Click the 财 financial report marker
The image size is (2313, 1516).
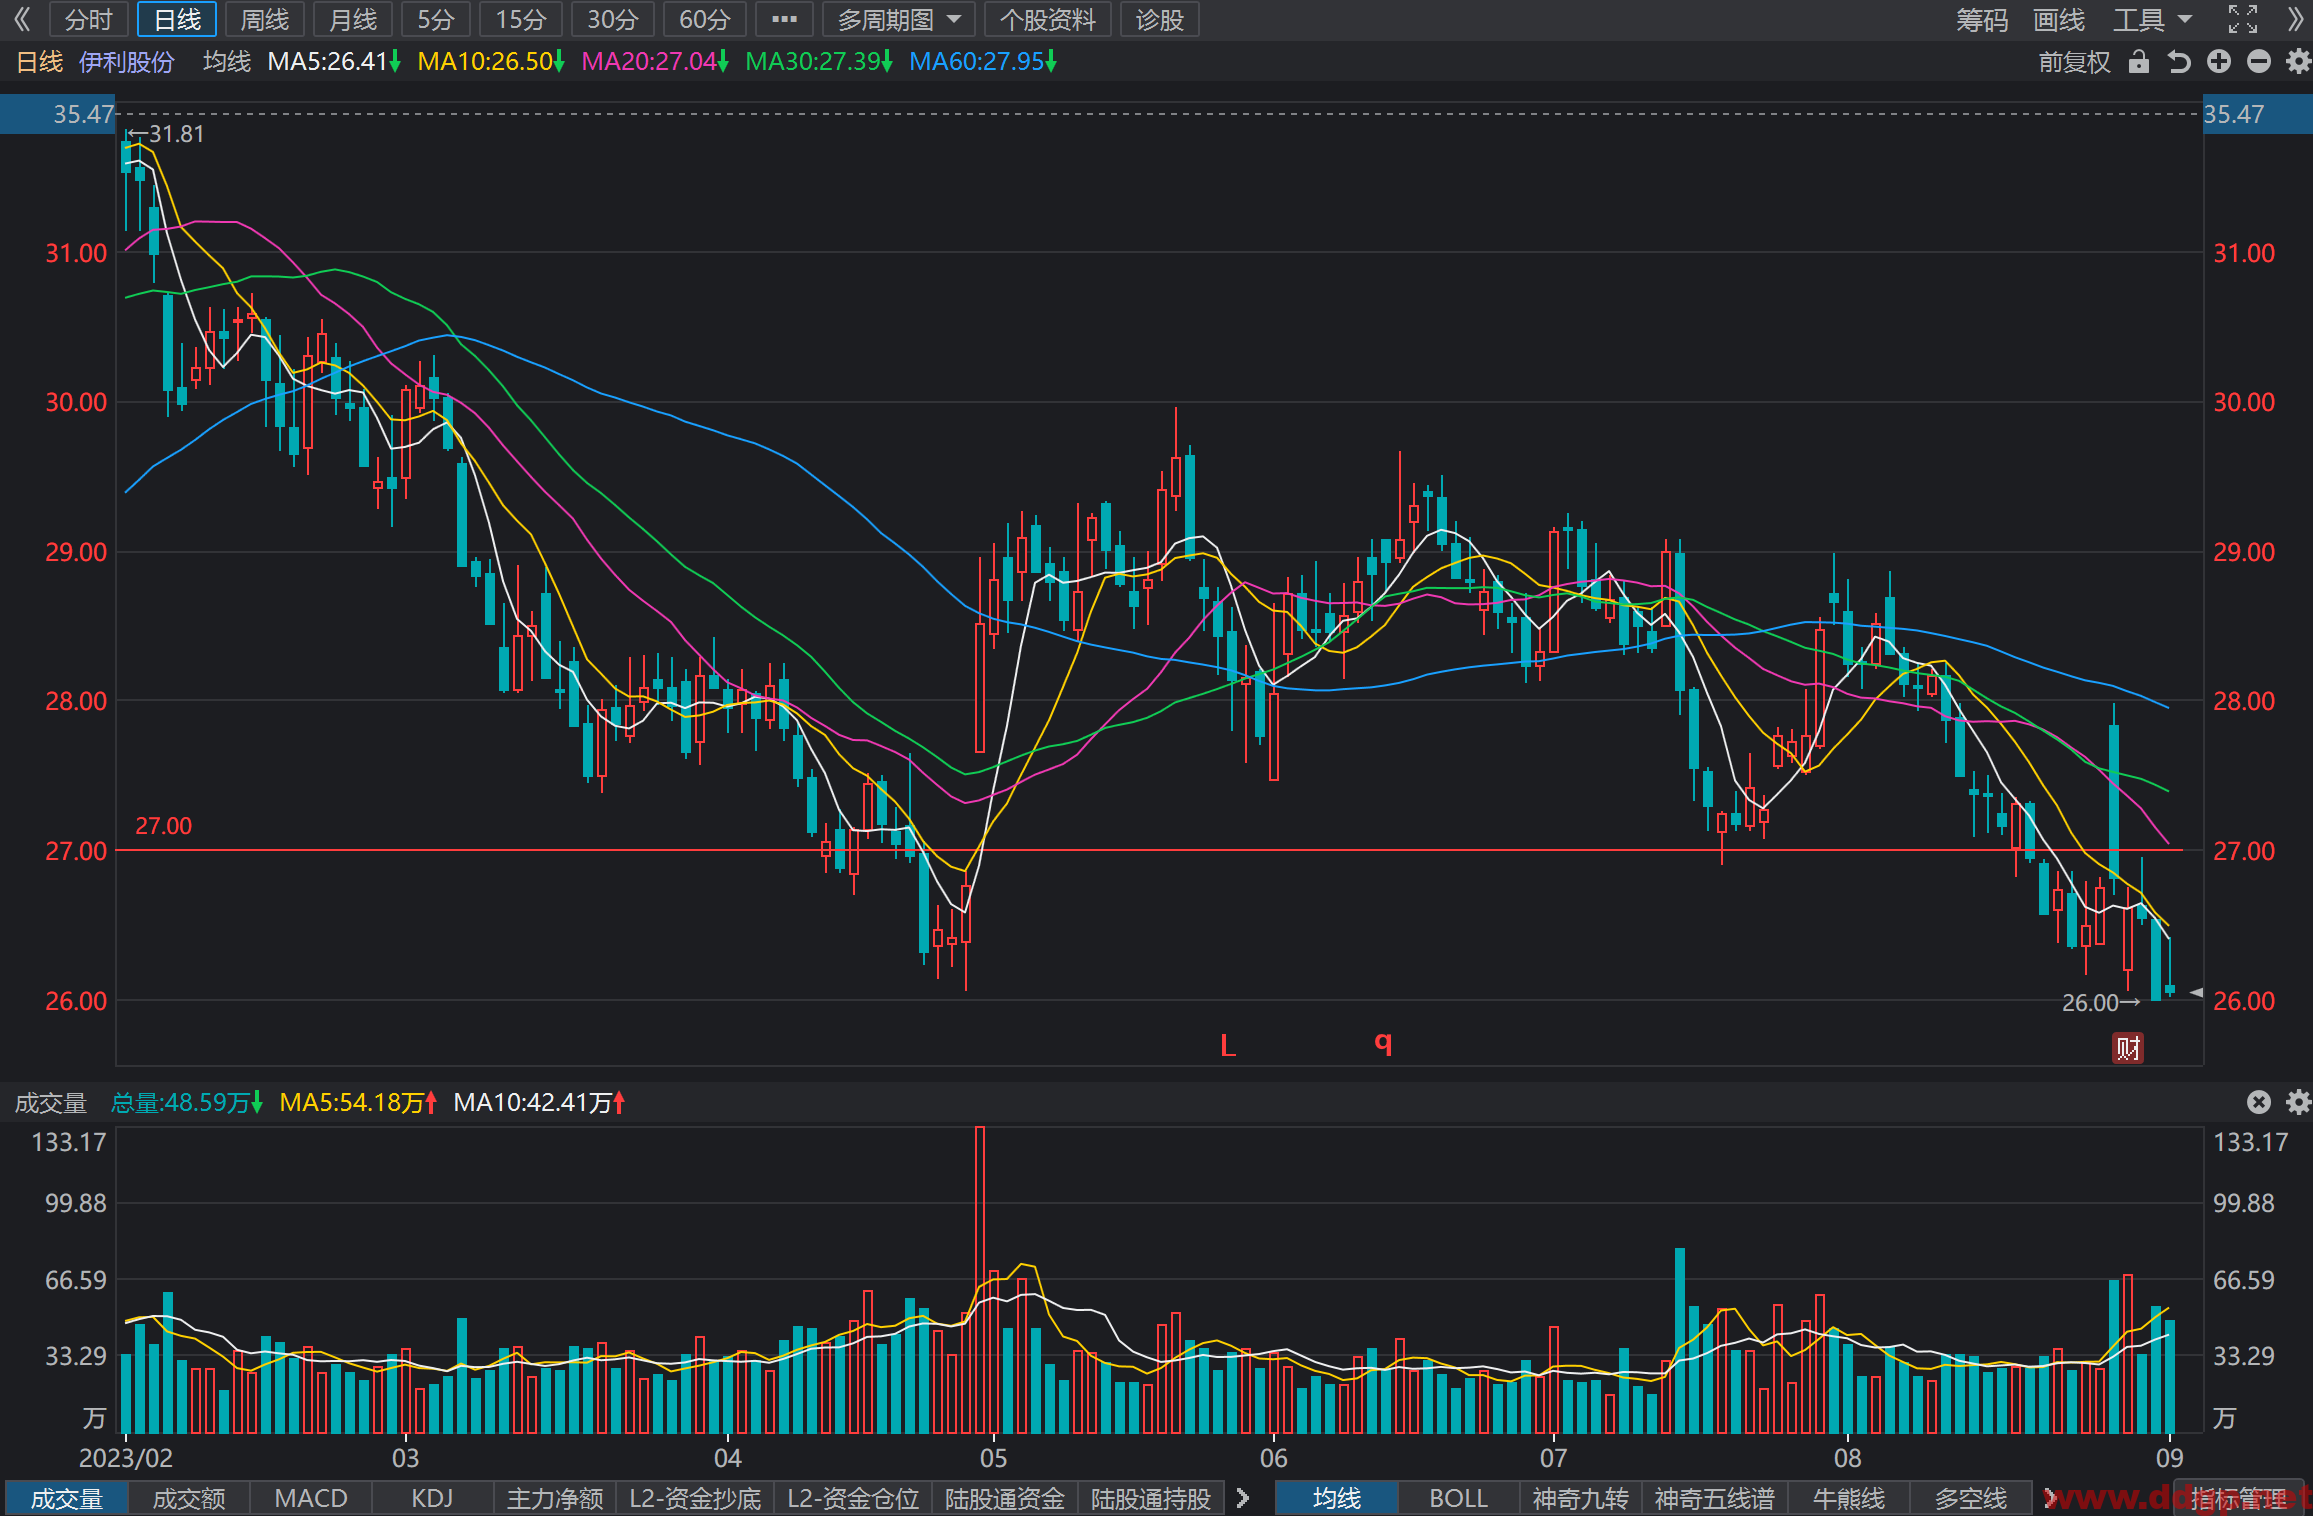pyautogui.click(x=2127, y=1047)
